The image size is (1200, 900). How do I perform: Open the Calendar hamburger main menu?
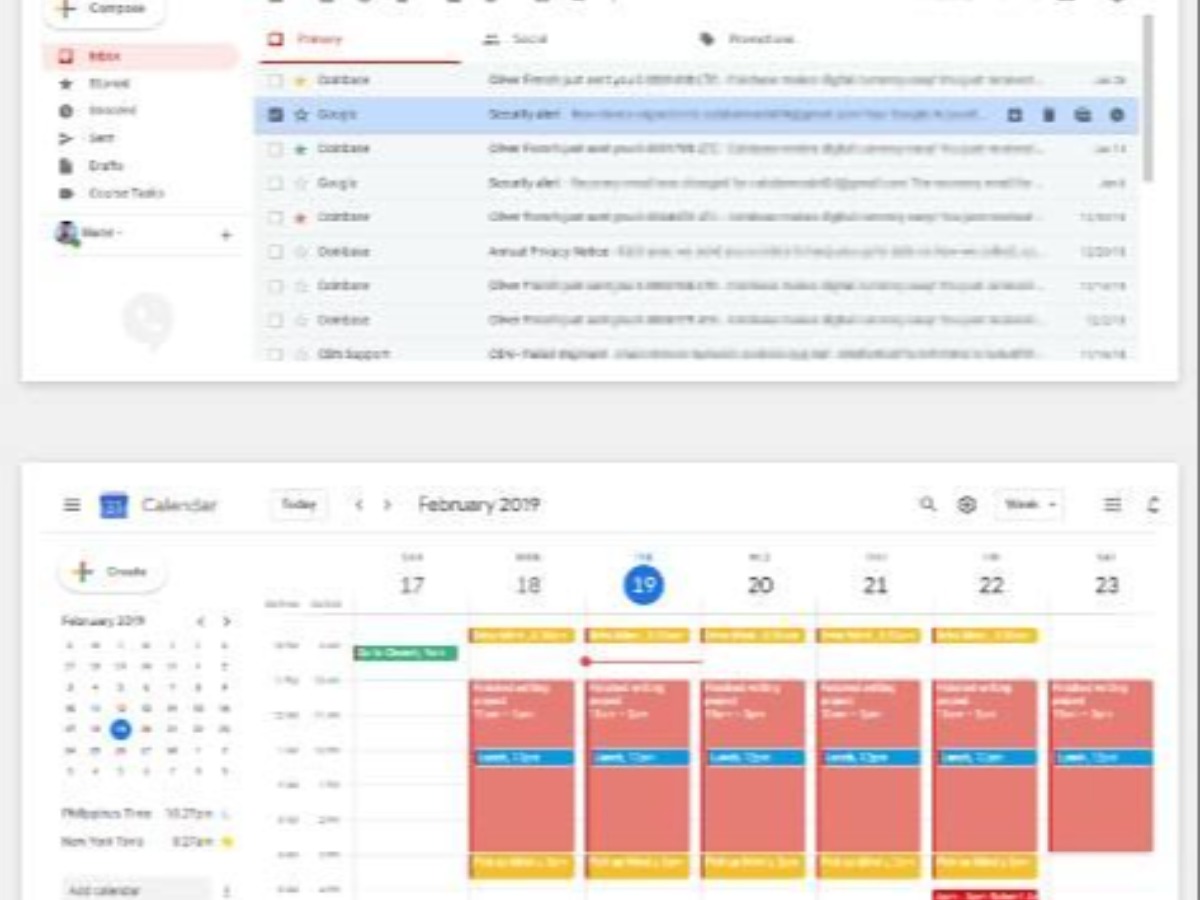coord(72,505)
